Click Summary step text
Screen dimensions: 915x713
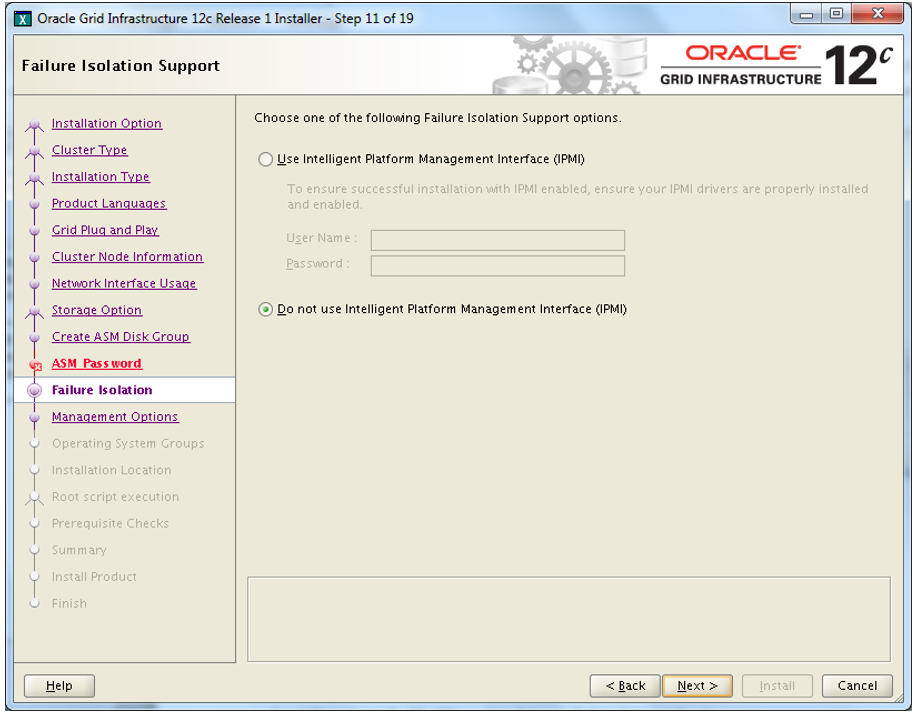click(79, 550)
